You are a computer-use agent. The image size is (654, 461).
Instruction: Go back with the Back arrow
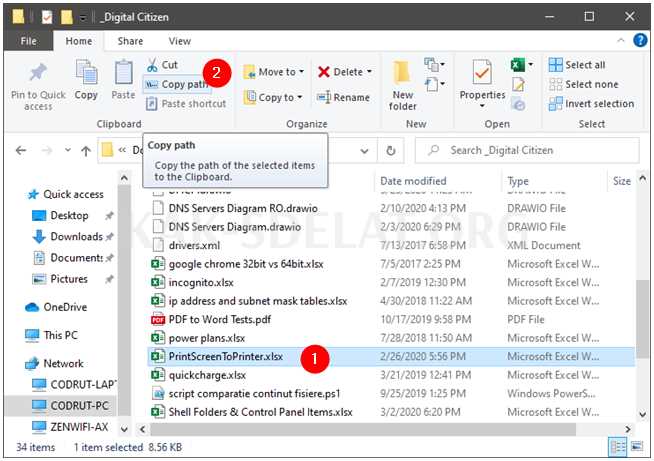tap(21, 150)
